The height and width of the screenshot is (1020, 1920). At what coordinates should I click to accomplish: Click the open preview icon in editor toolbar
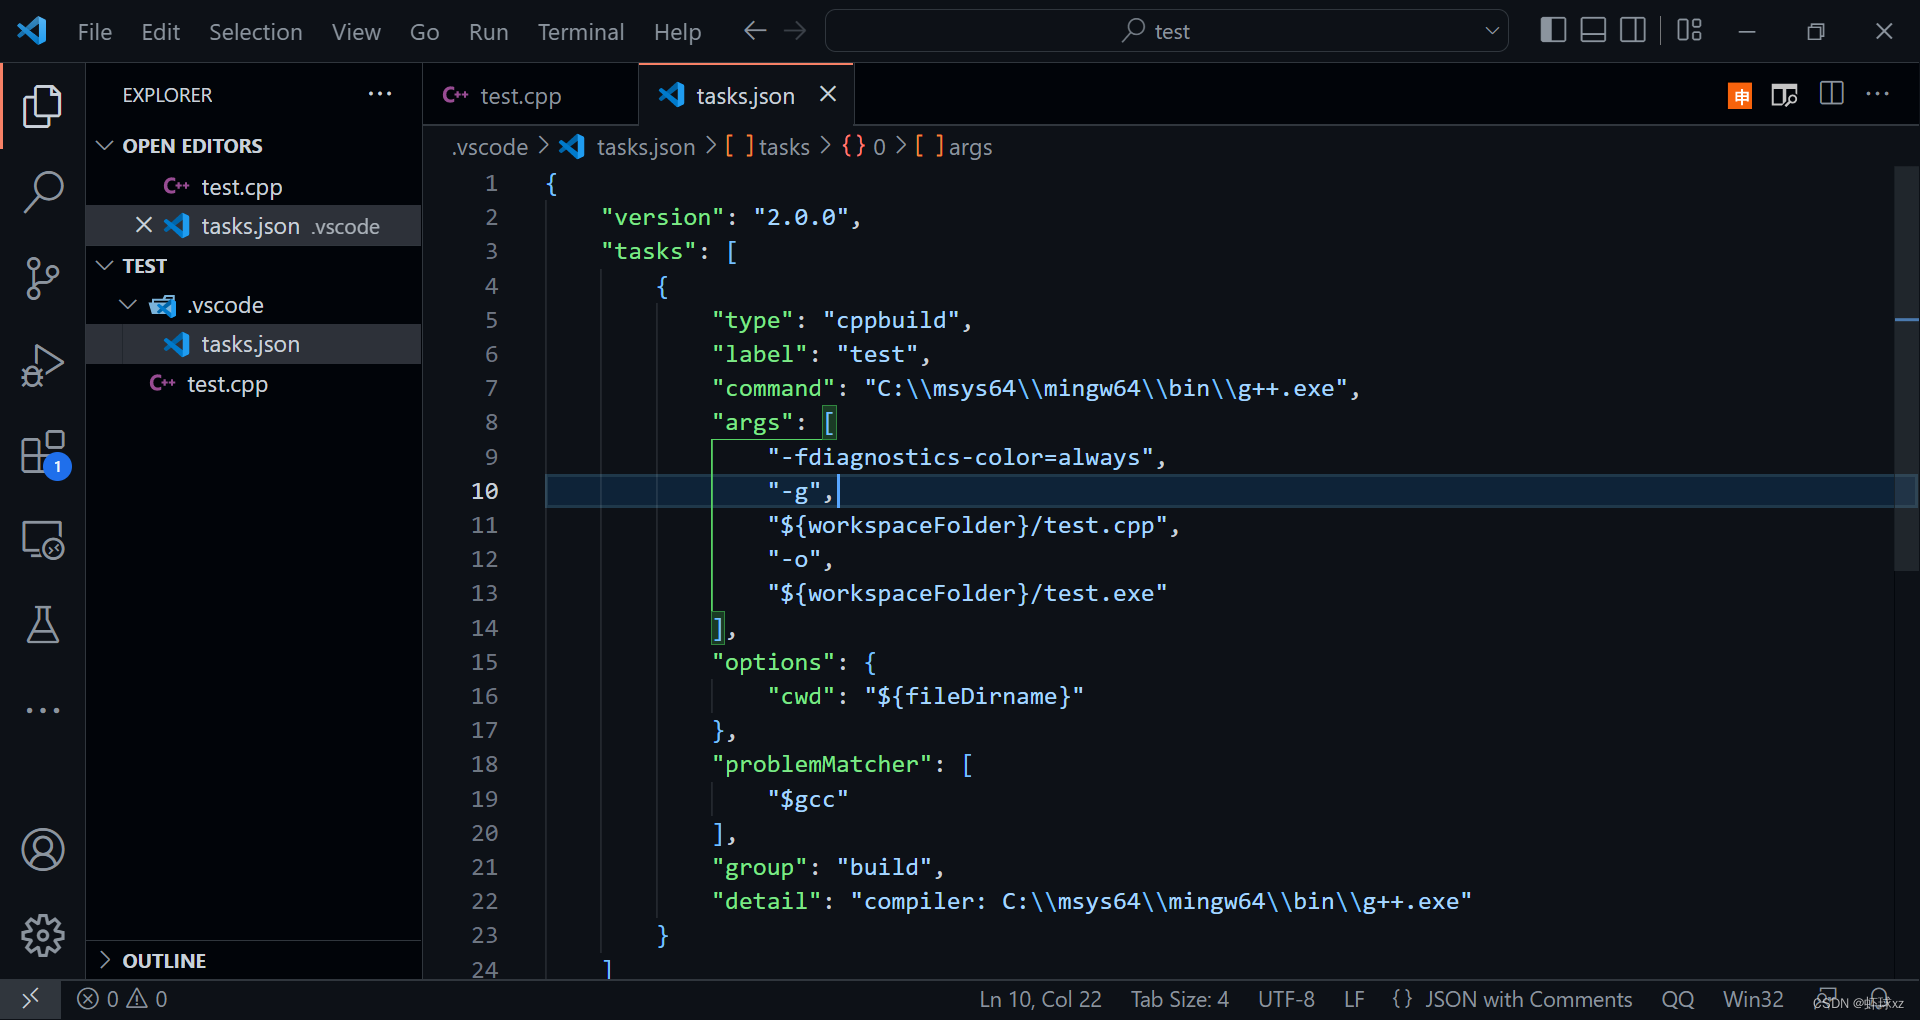1784,95
